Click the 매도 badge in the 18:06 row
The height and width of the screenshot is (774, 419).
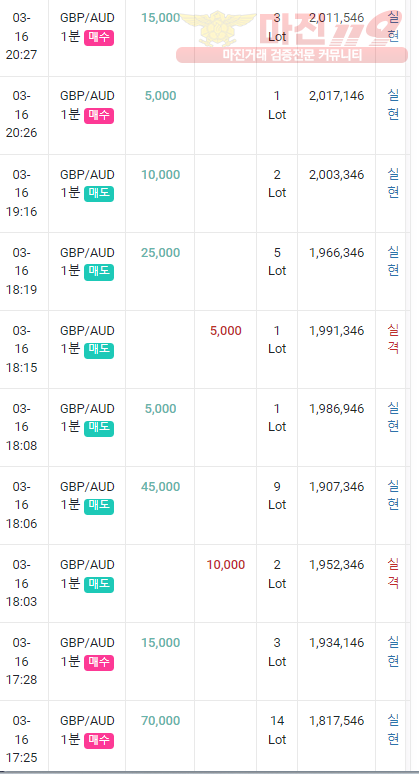pyautogui.click(x=99, y=506)
